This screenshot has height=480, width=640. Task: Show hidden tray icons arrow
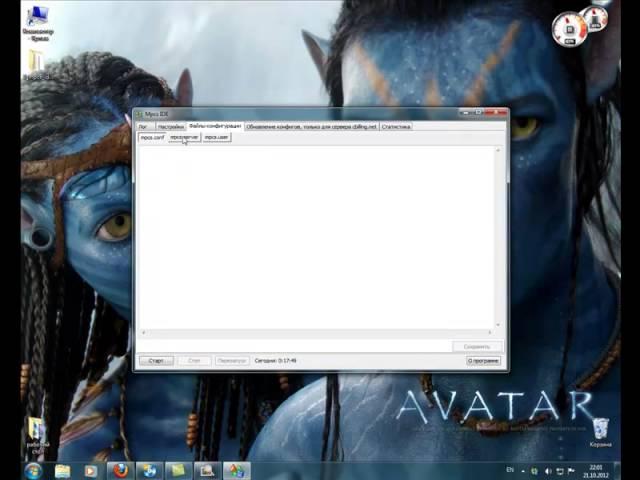point(523,471)
